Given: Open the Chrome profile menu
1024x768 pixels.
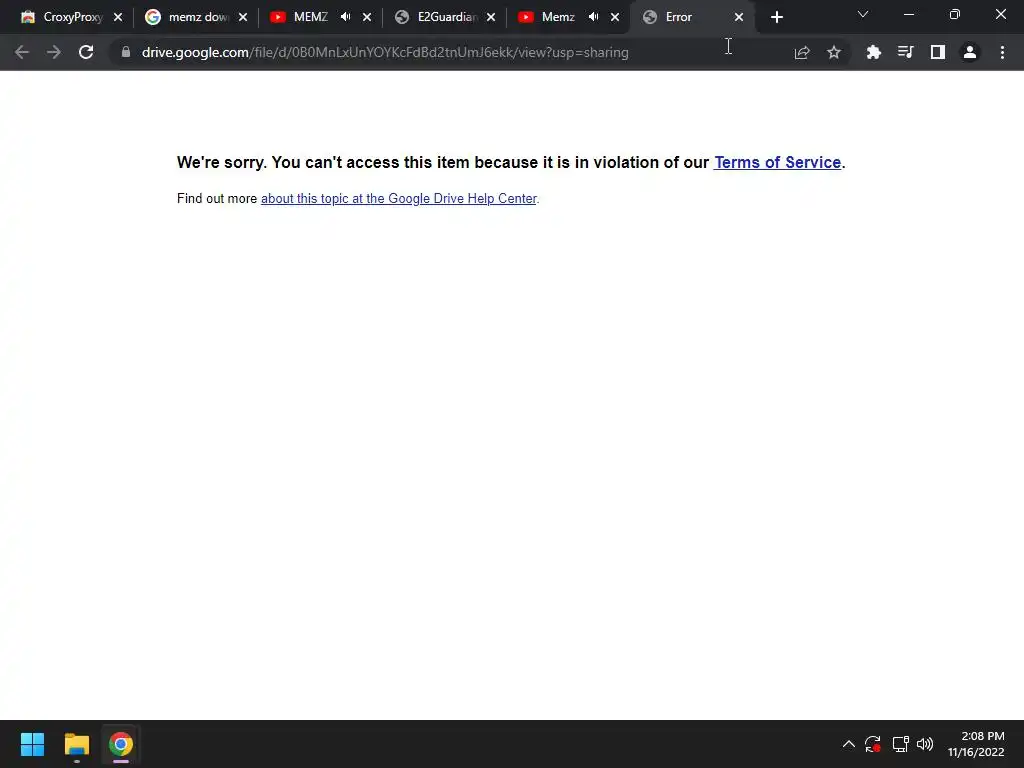Looking at the screenshot, I should (x=970, y=52).
